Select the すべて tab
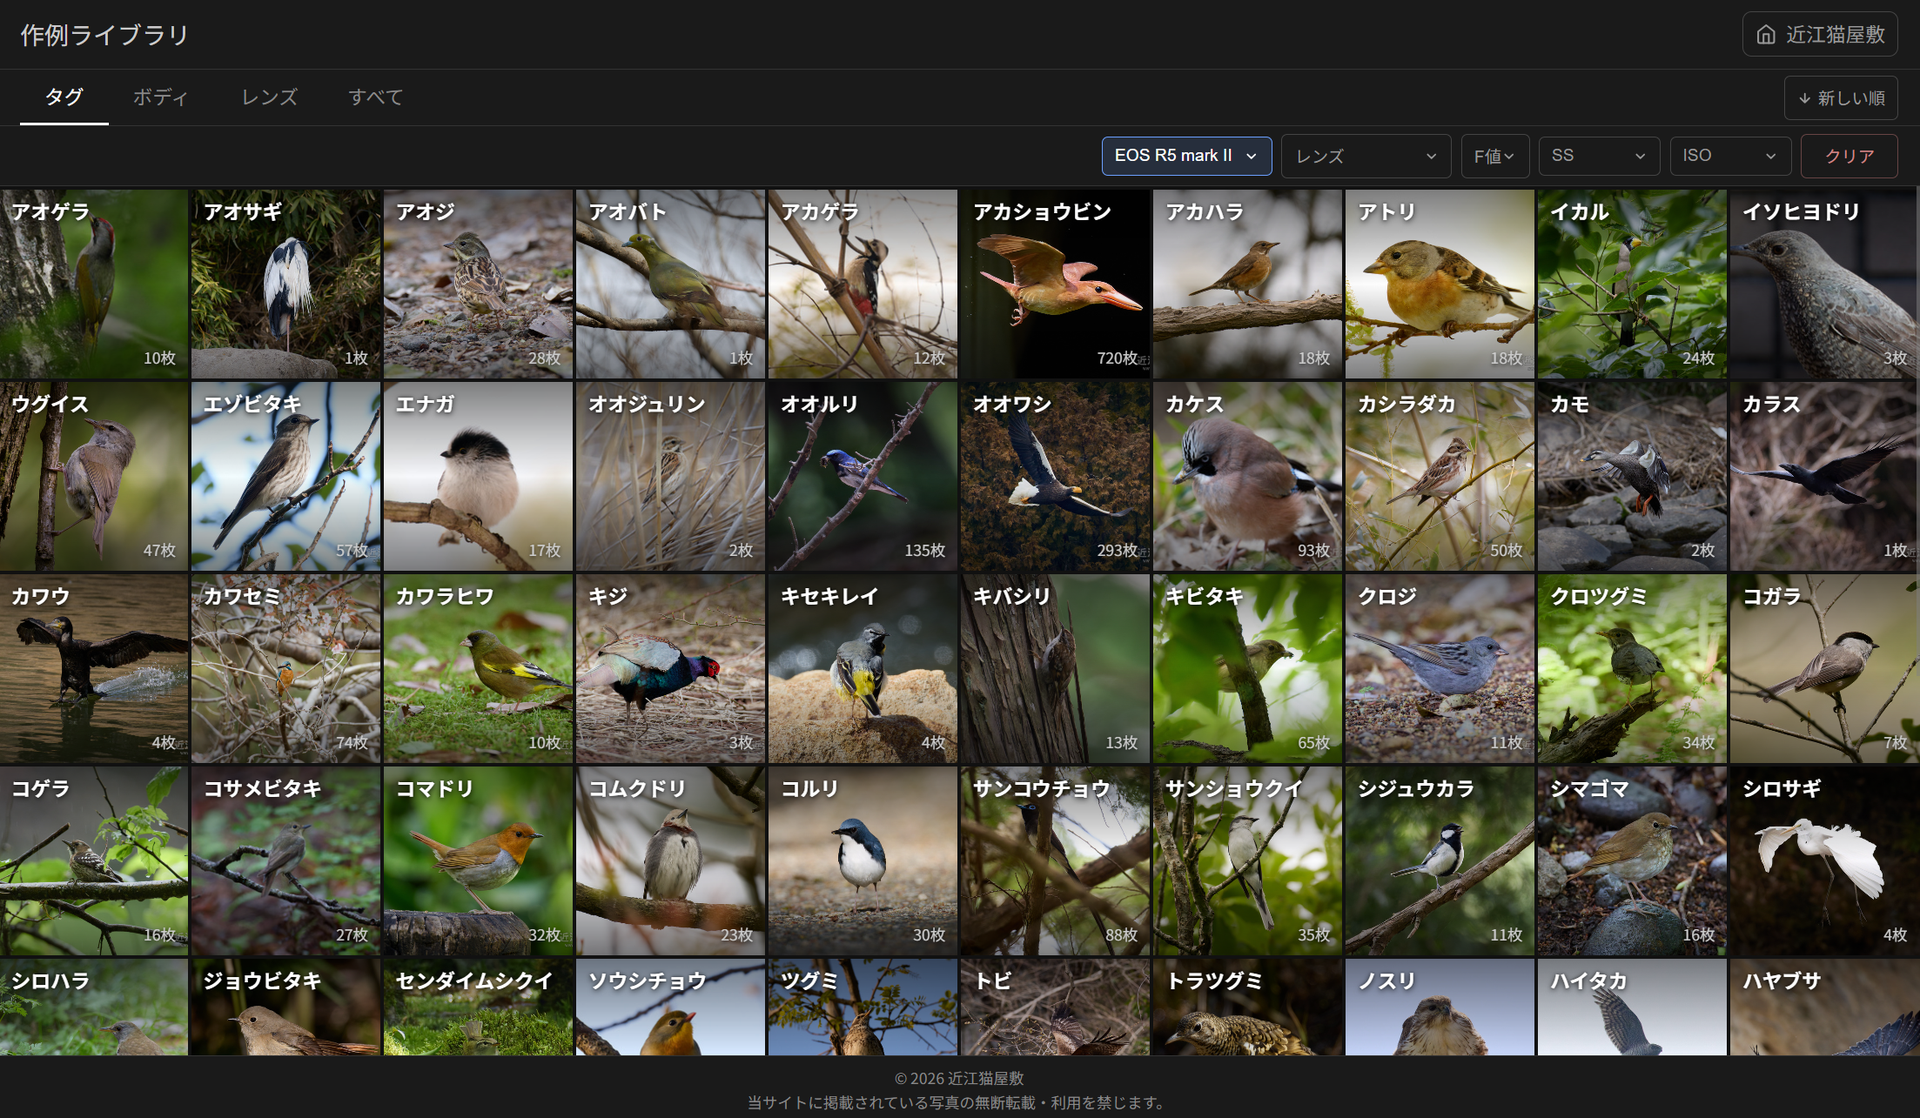1920x1118 pixels. [x=375, y=97]
